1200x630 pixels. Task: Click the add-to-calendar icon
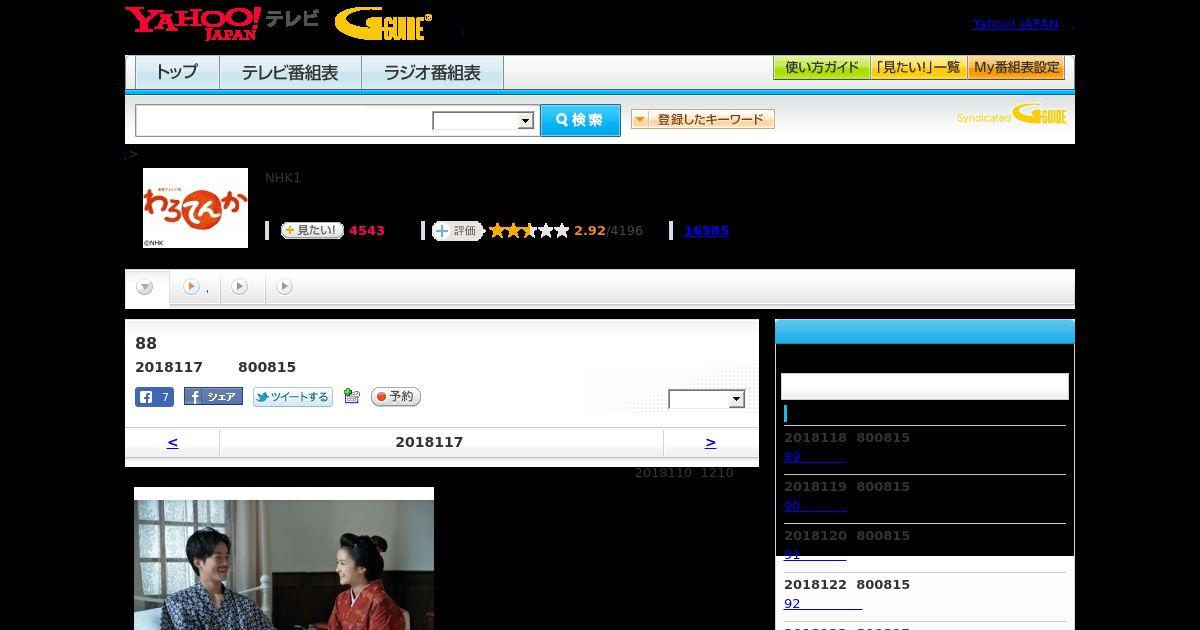[351, 396]
